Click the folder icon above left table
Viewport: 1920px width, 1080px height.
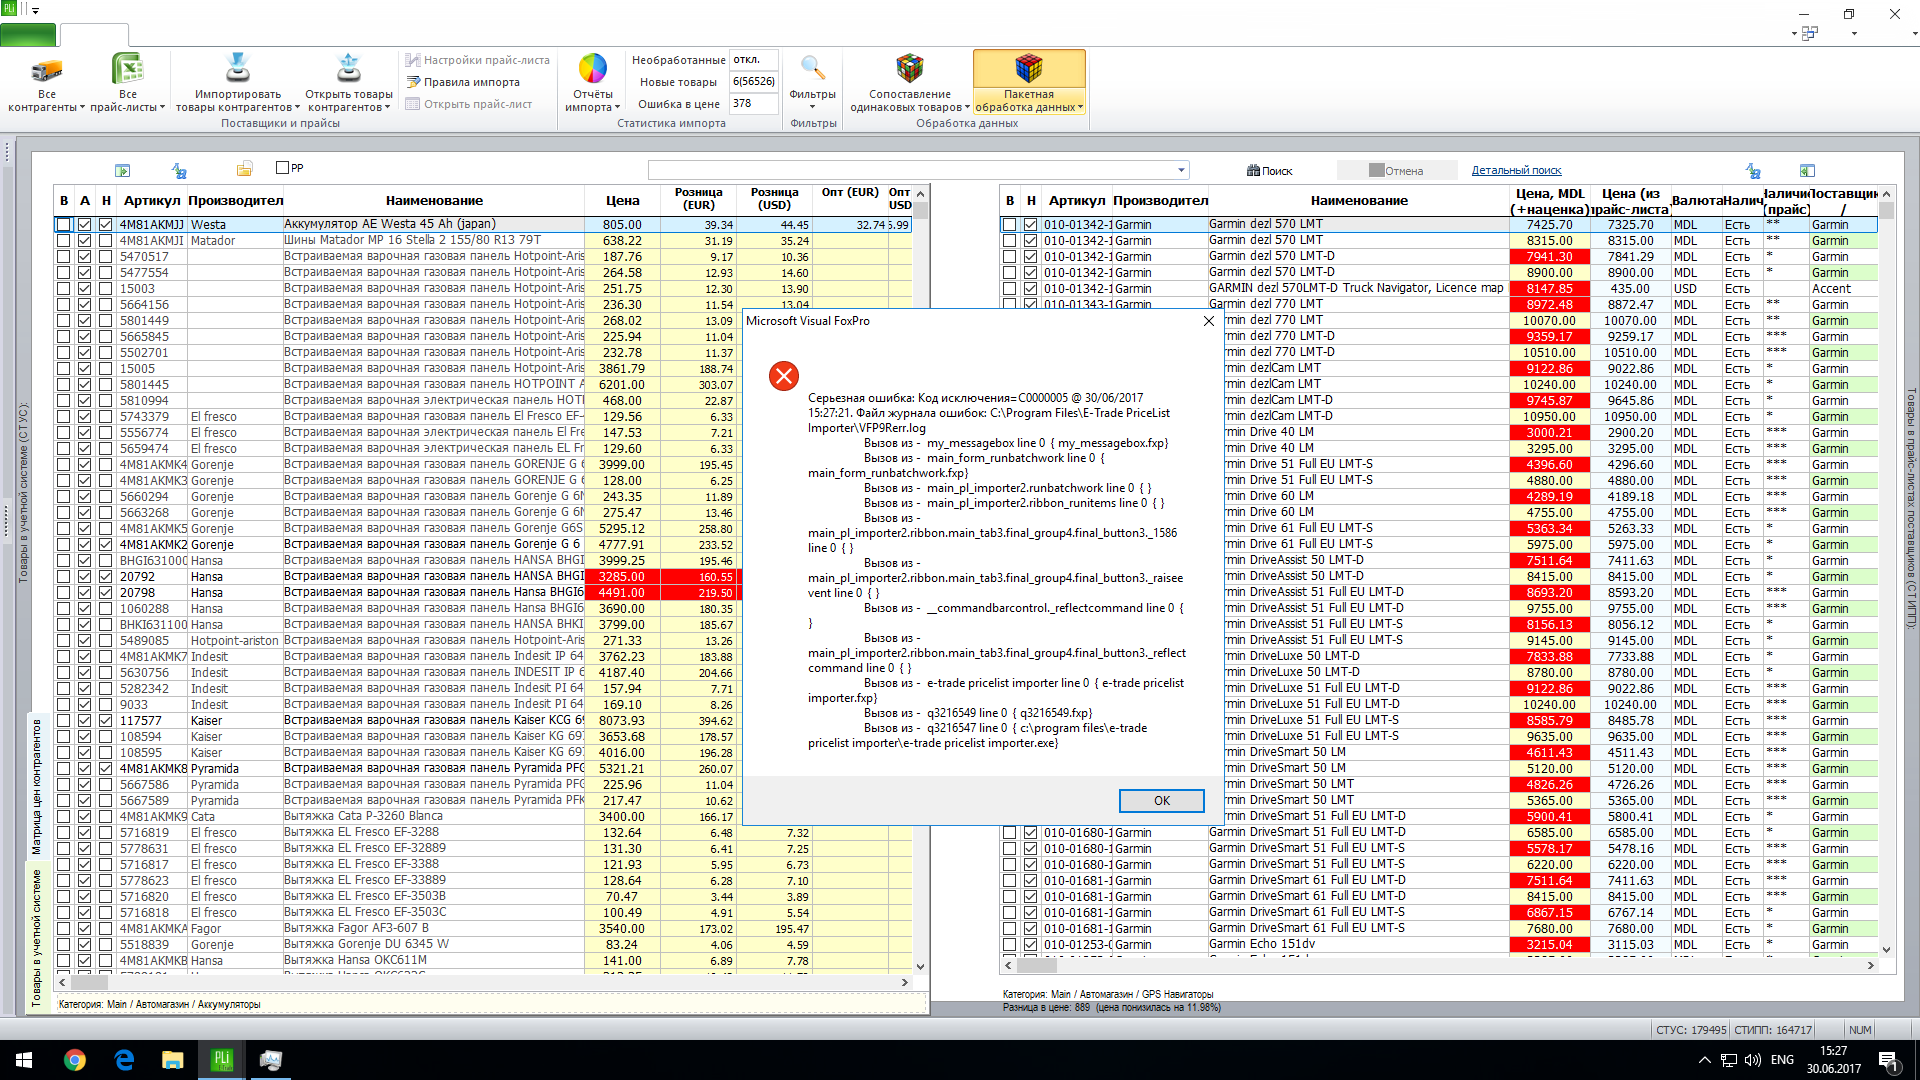click(245, 169)
